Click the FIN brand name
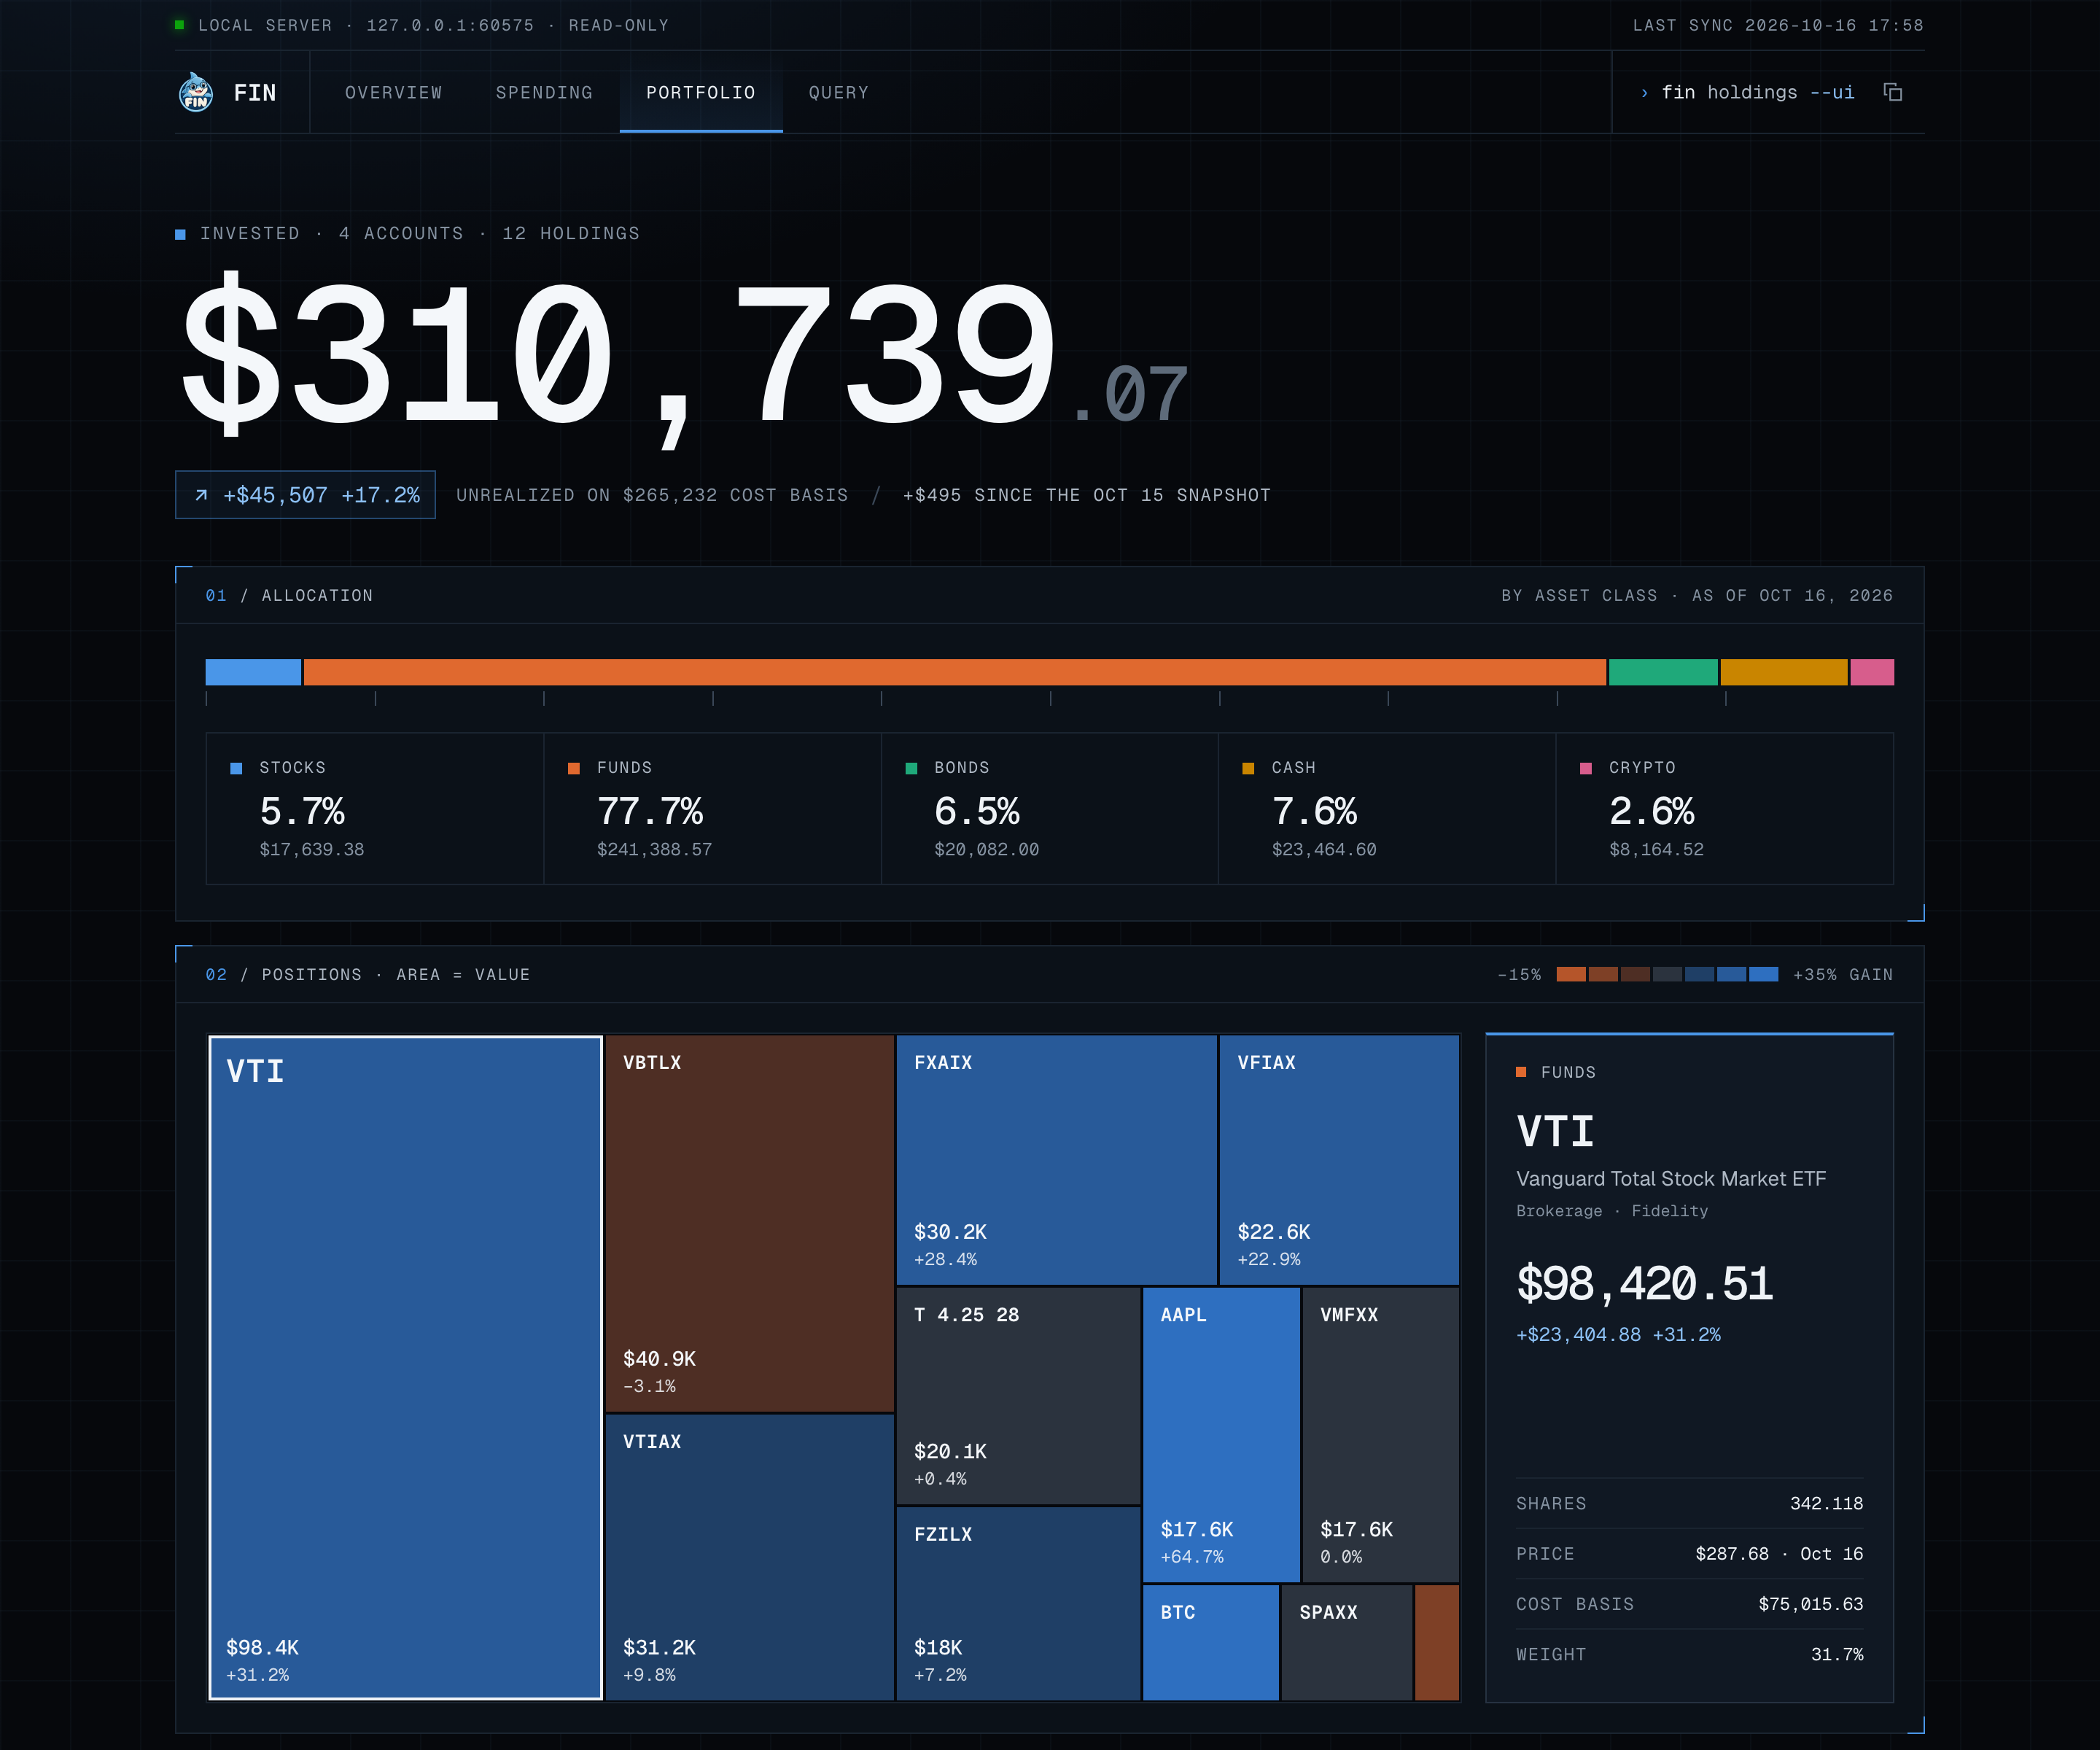Viewport: 2100px width, 1750px height. click(x=255, y=93)
